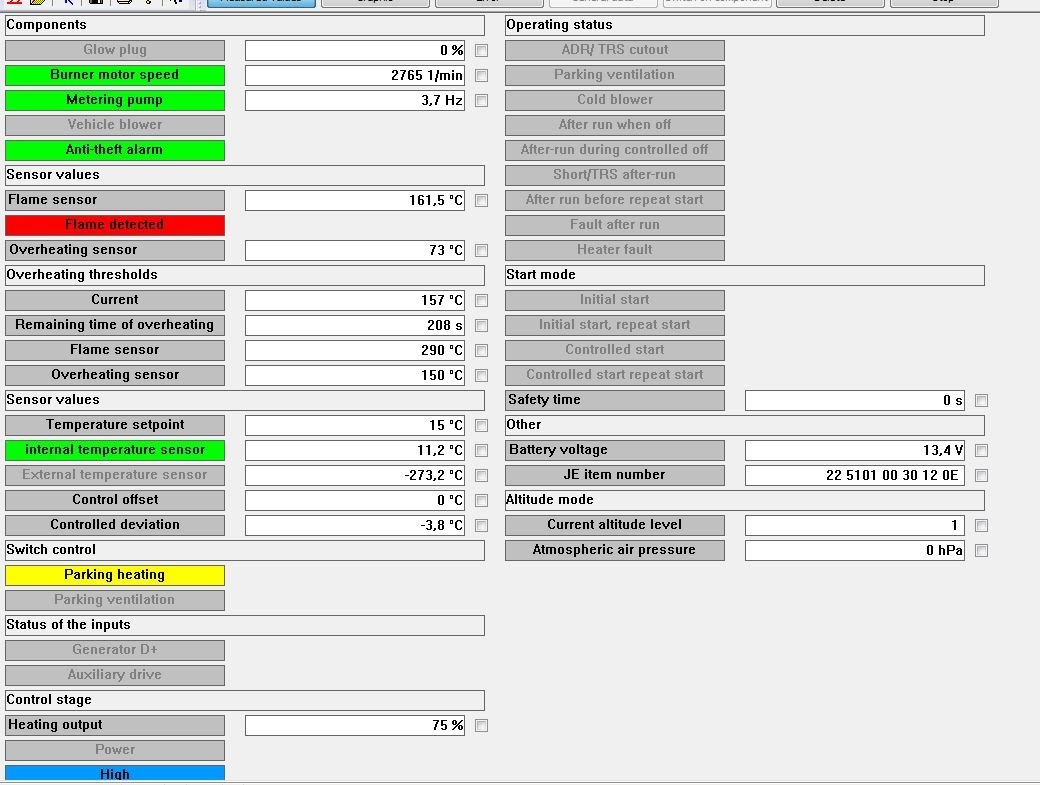Click the yellow Parking heating indicator
The image size is (1040, 785).
point(115,575)
